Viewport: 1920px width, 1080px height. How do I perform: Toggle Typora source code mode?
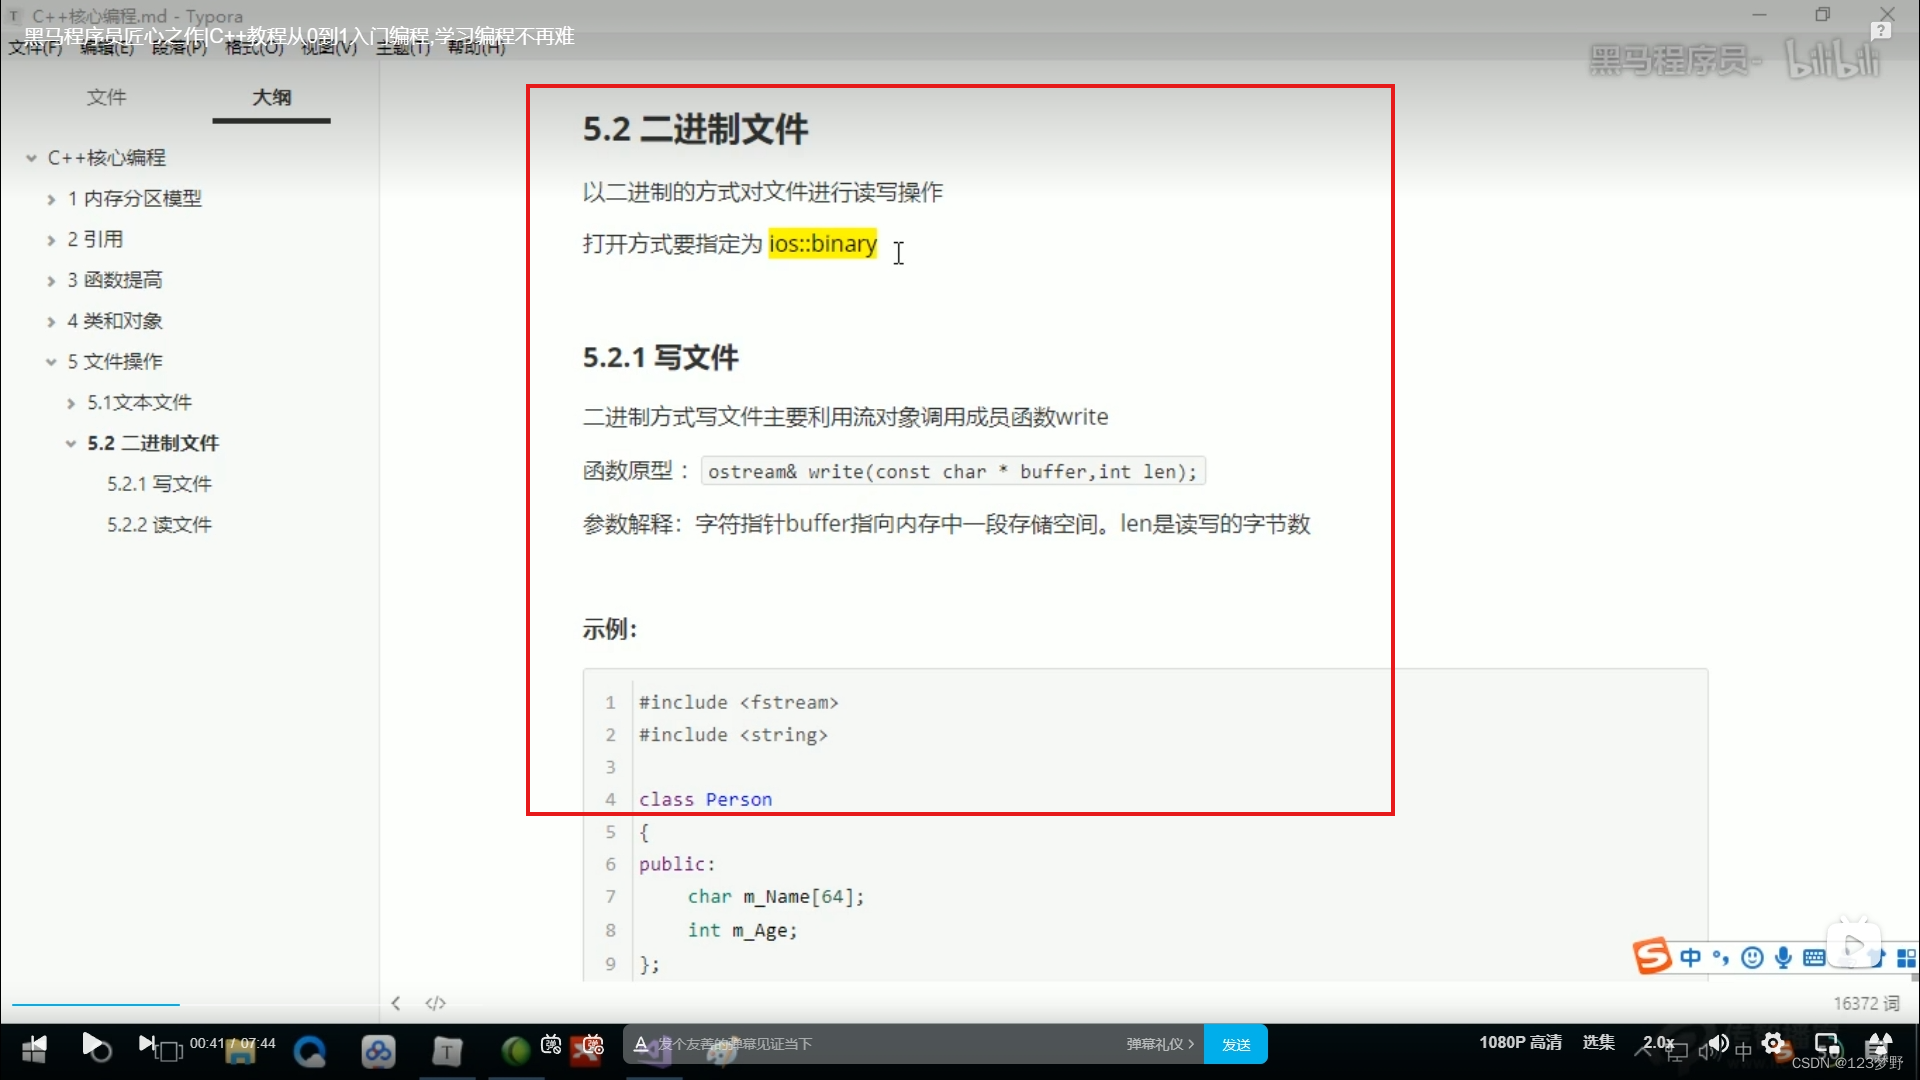click(435, 1003)
